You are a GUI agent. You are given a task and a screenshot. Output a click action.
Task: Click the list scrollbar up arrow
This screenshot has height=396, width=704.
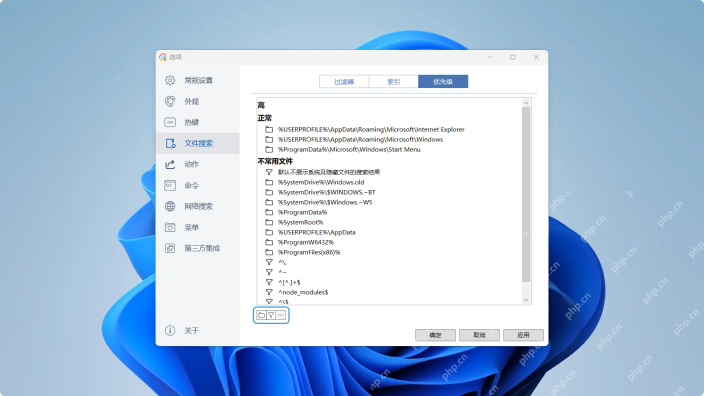pos(526,103)
